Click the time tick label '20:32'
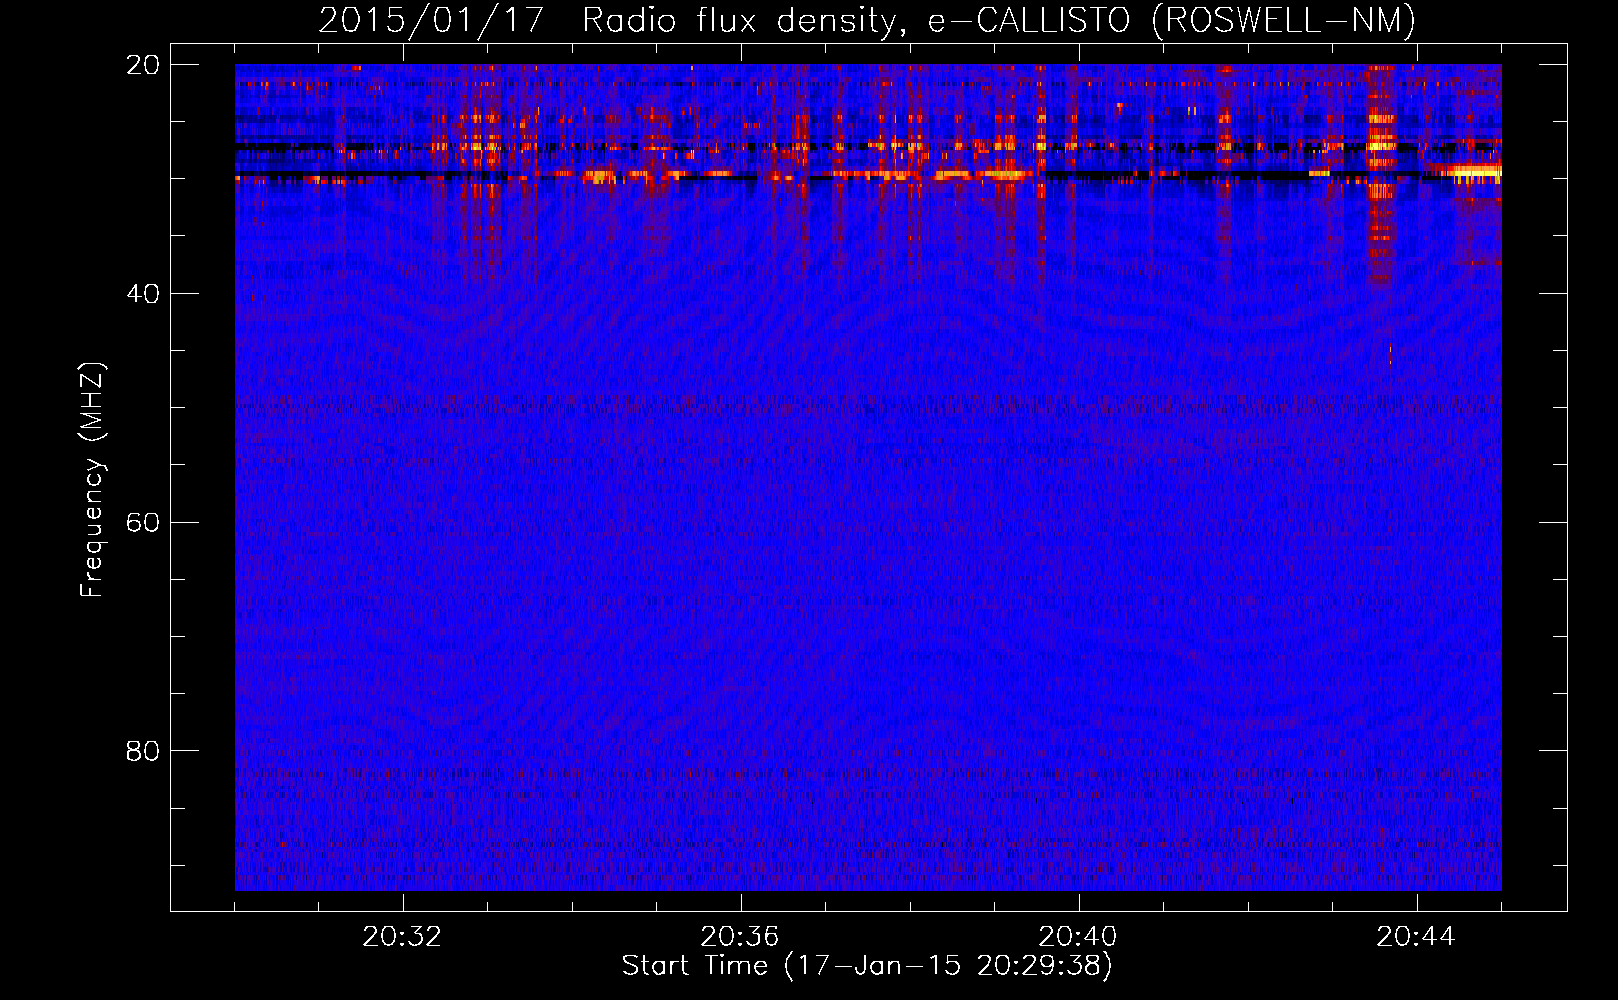Screen dimensions: 1618x1000 point(402,937)
